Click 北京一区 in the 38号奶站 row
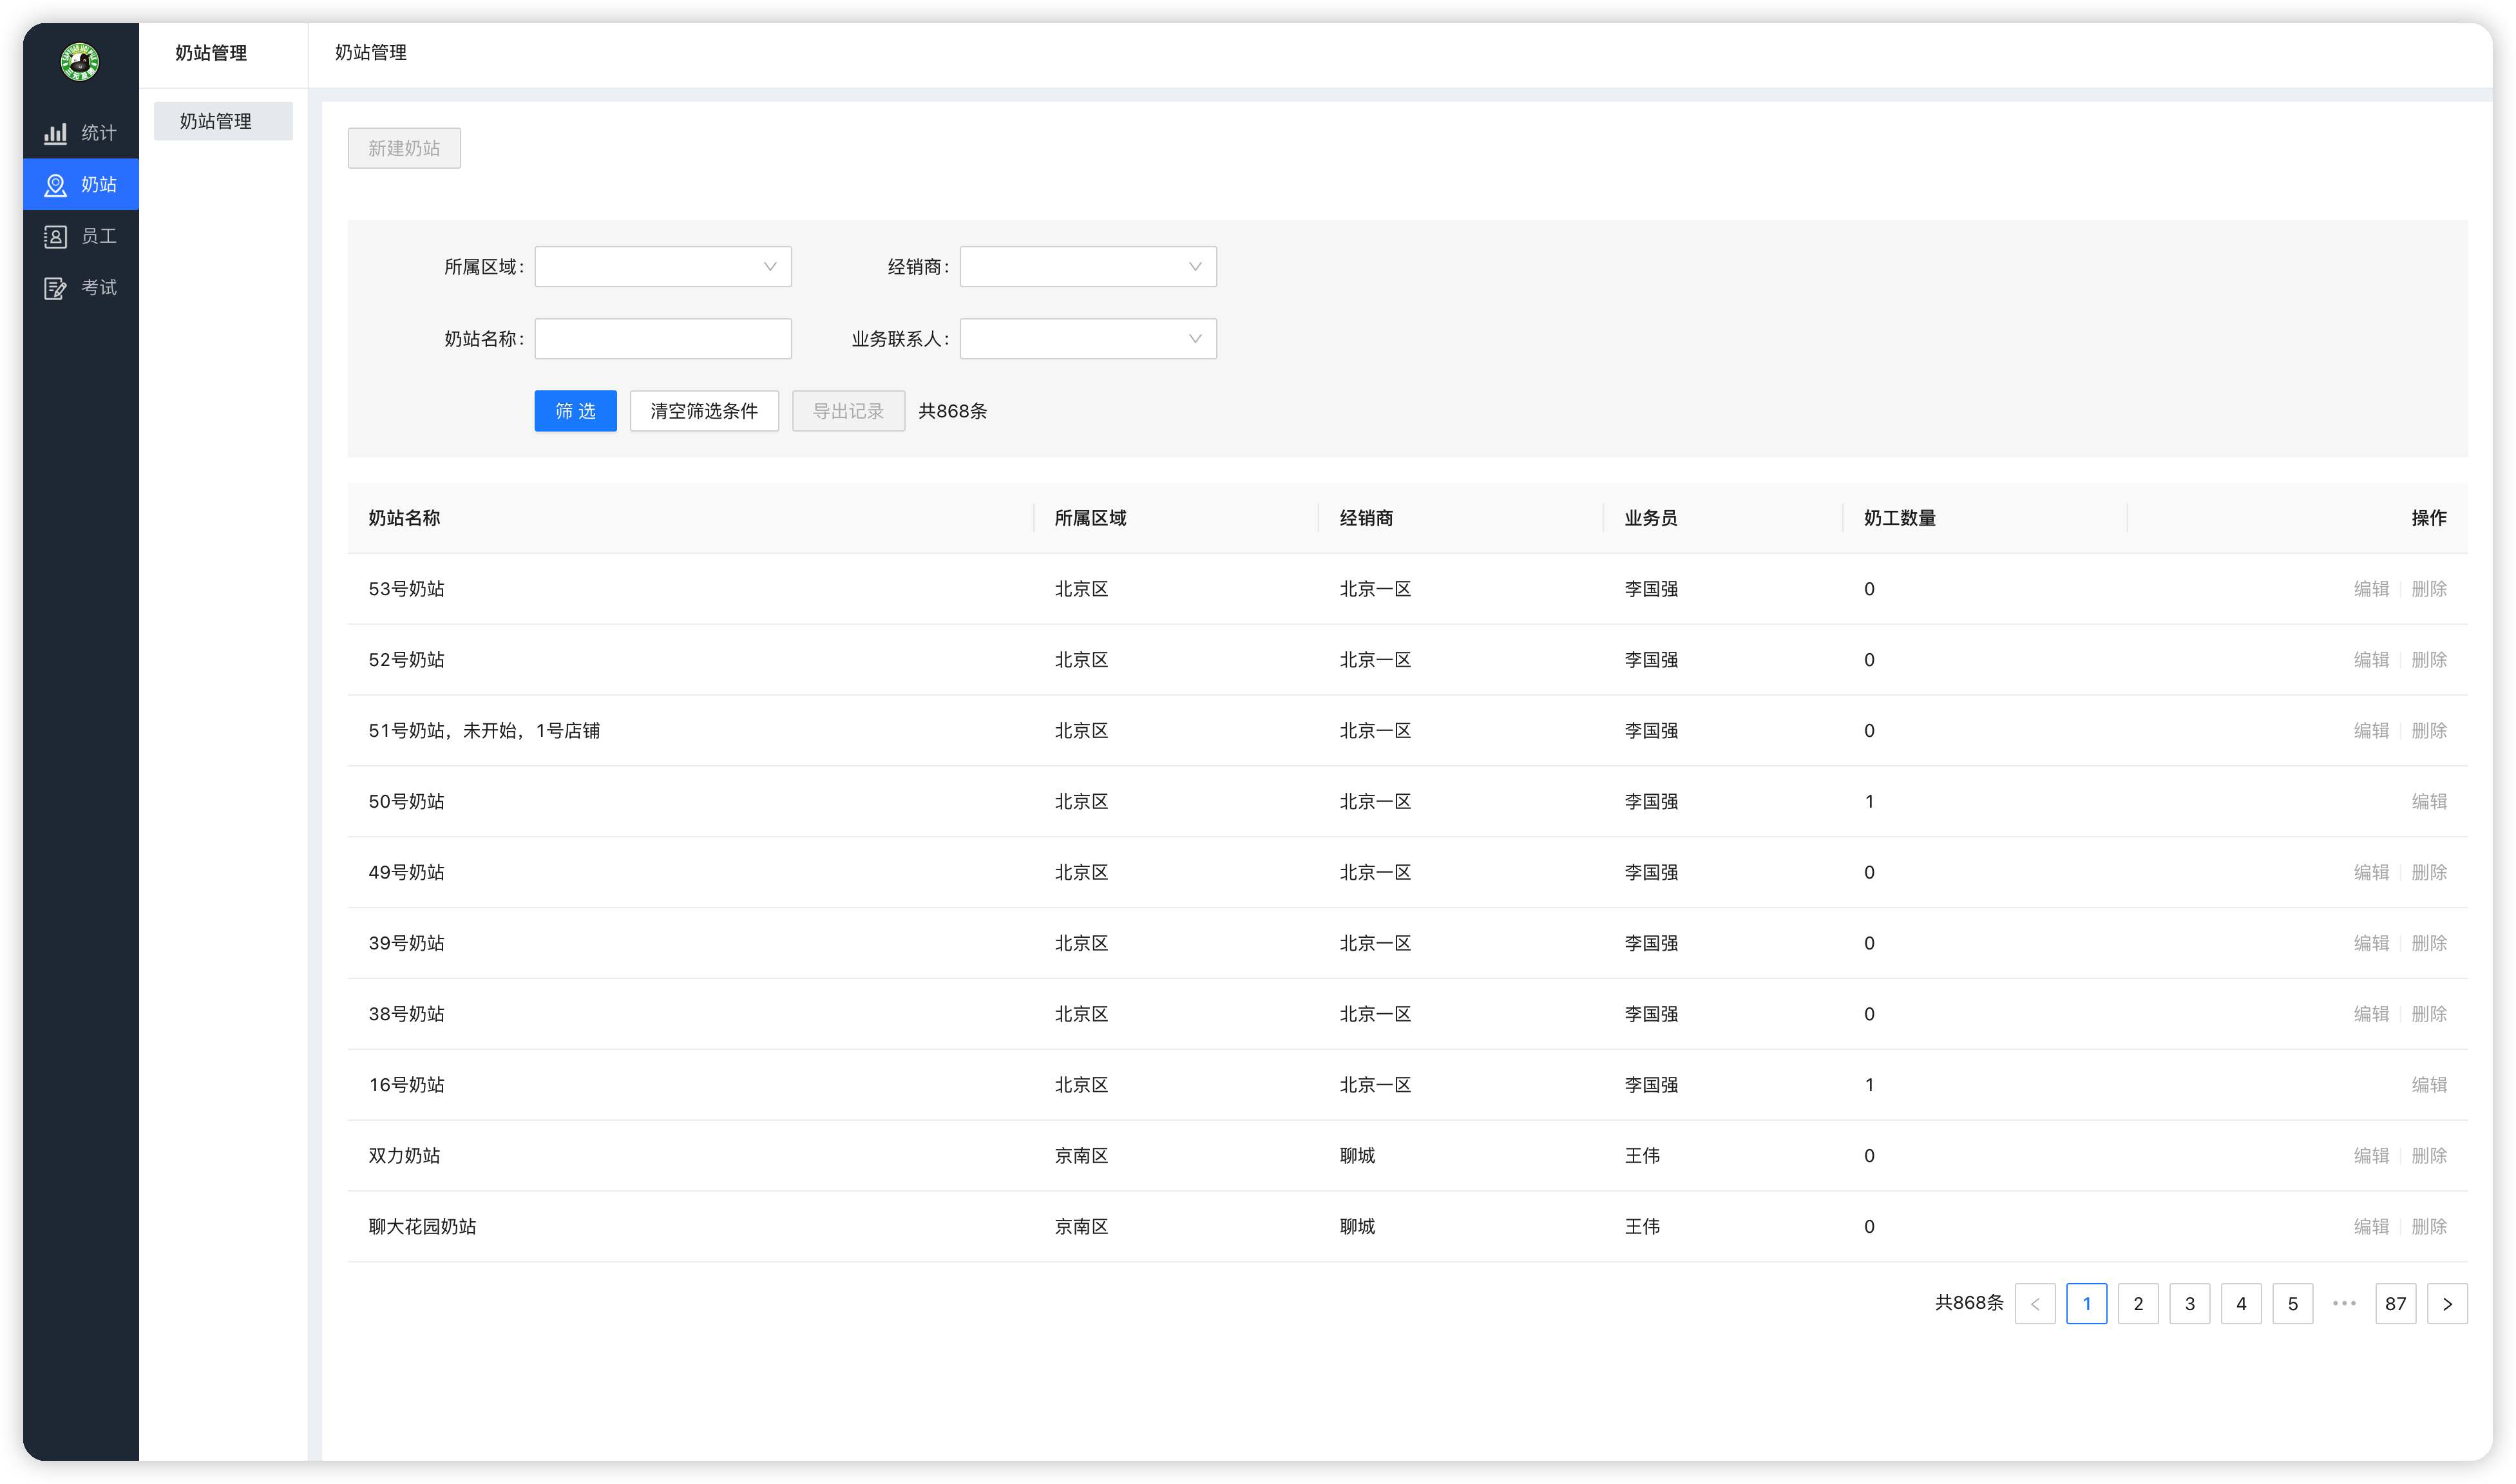The width and height of the screenshot is (2516, 1484). pyautogui.click(x=1375, y=1015)
